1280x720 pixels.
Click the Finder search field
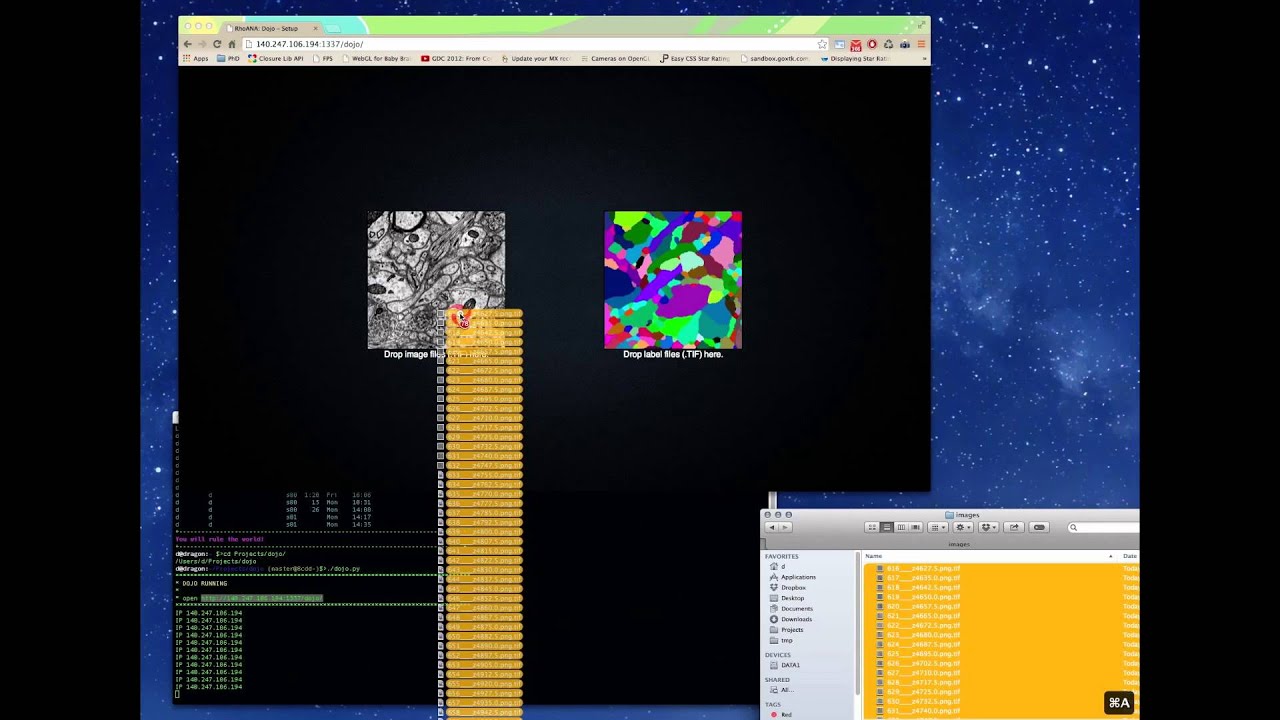point(1103,527)
